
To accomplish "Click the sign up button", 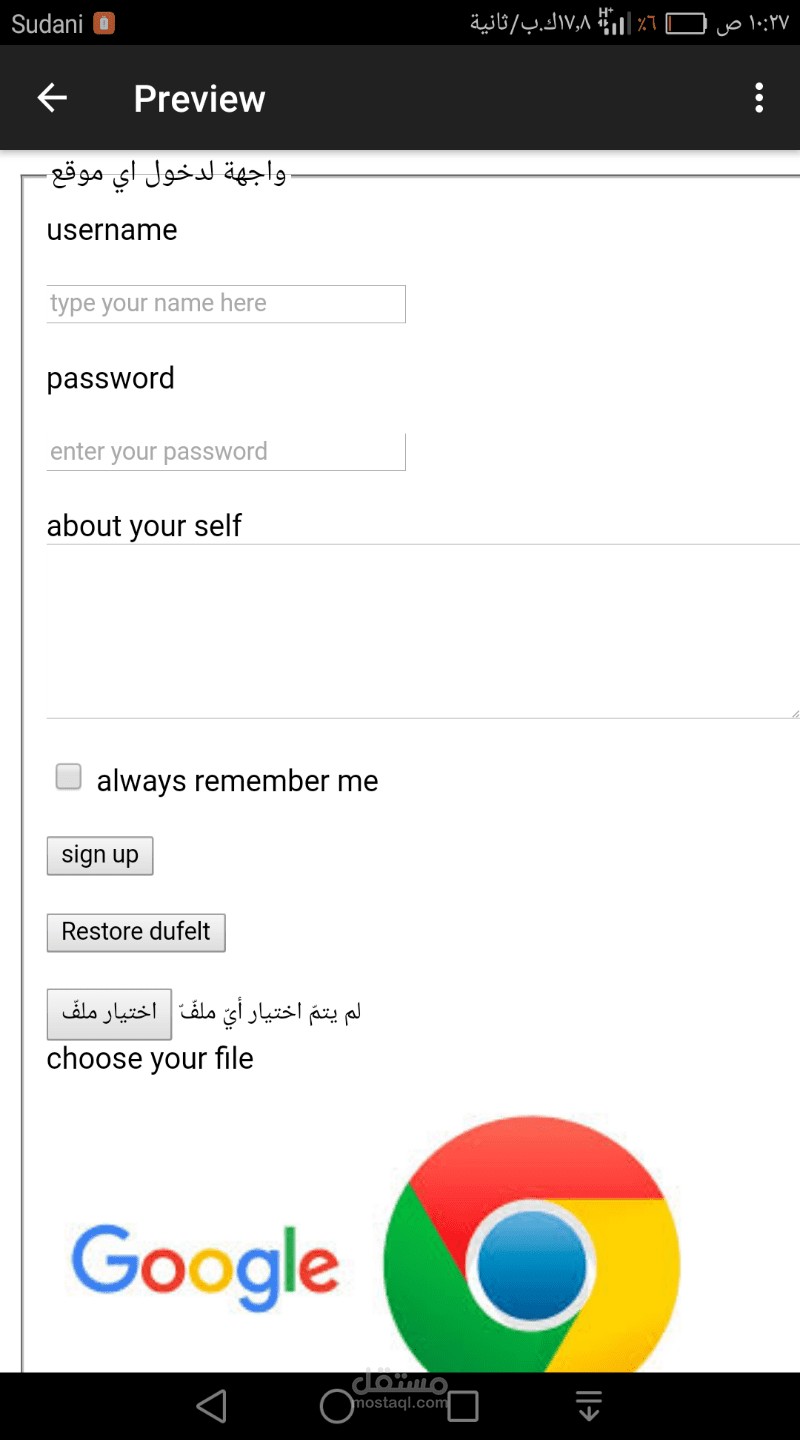I will coord(100,856).
